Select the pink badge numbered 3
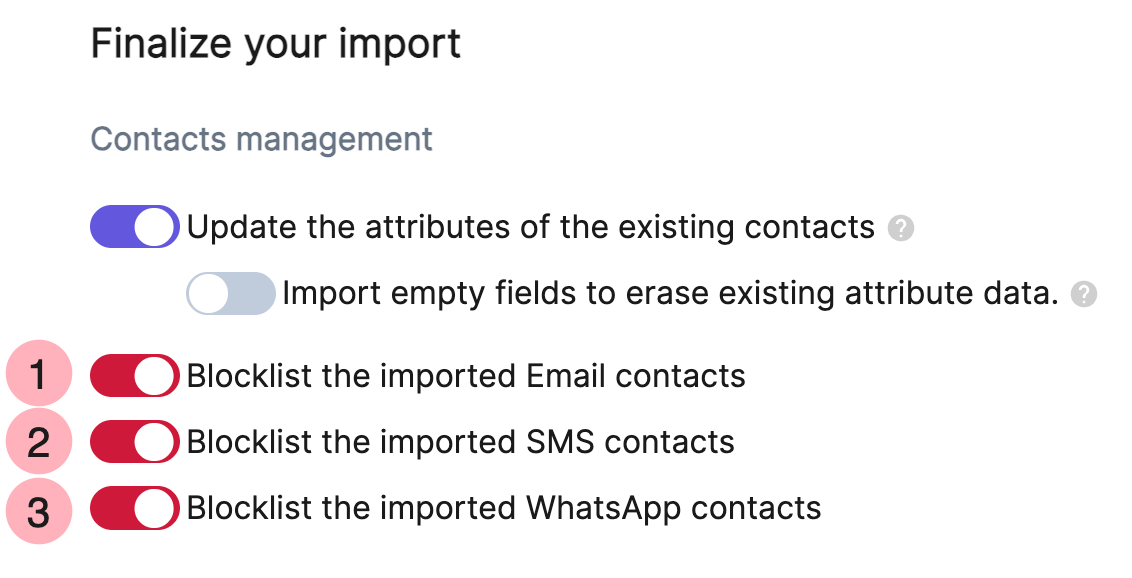This screenshot has height=578, width=1132. click(38, 508)
